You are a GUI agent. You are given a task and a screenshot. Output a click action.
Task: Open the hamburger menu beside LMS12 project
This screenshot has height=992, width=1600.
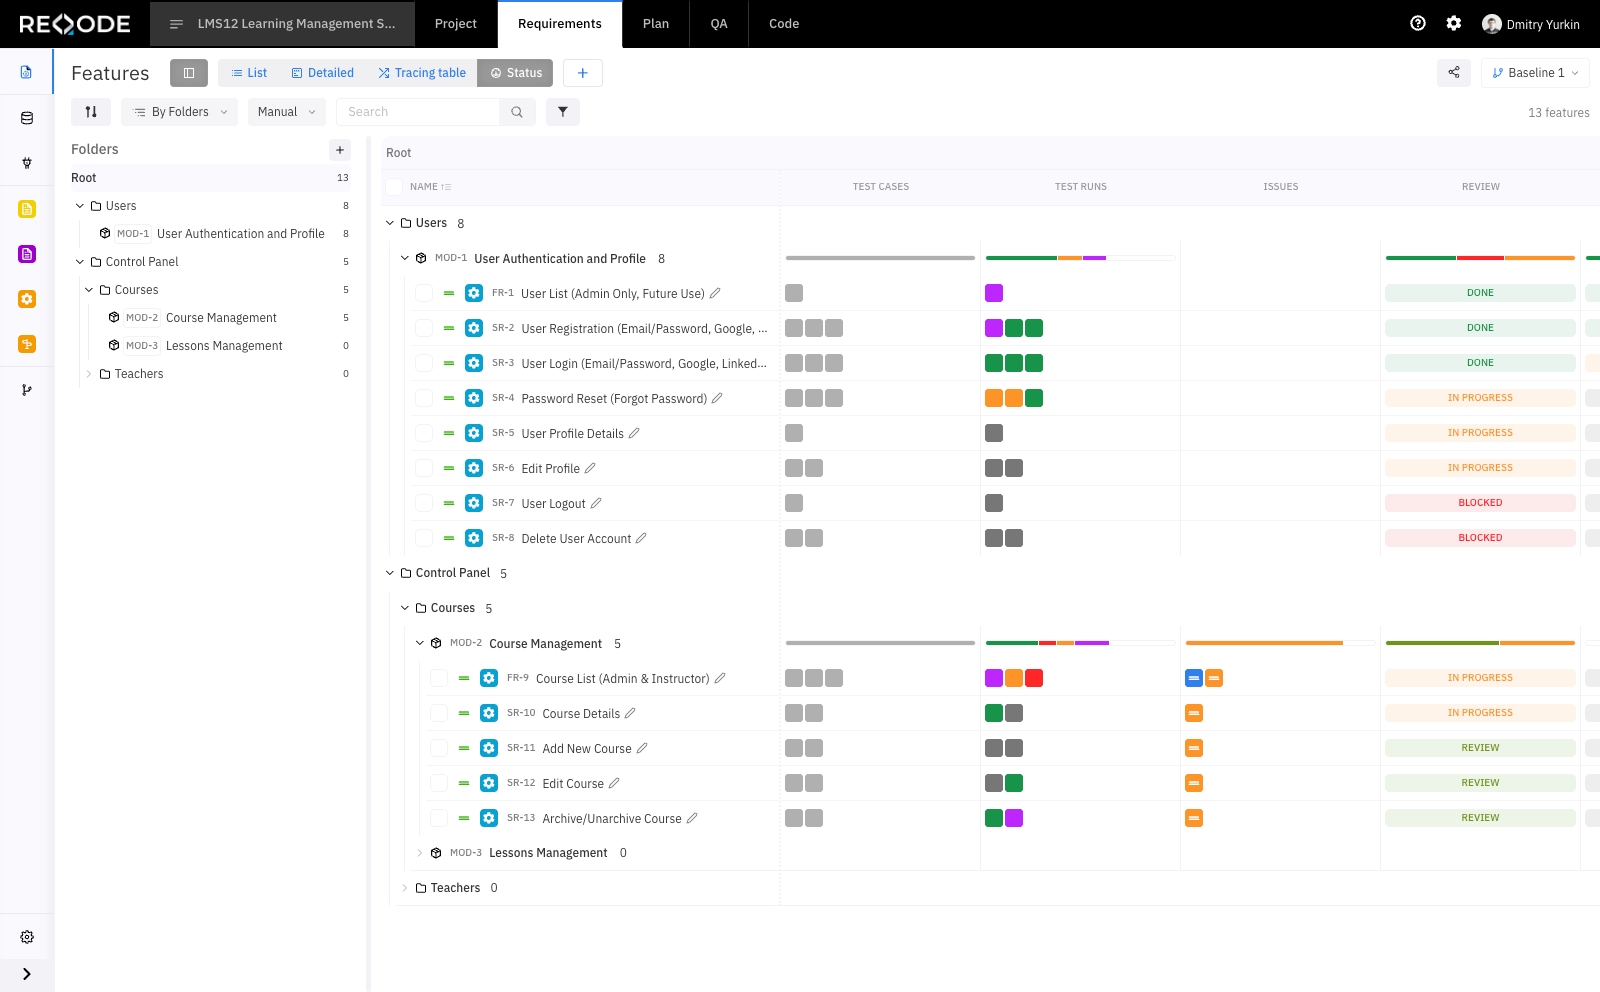(x=176, y=24)
